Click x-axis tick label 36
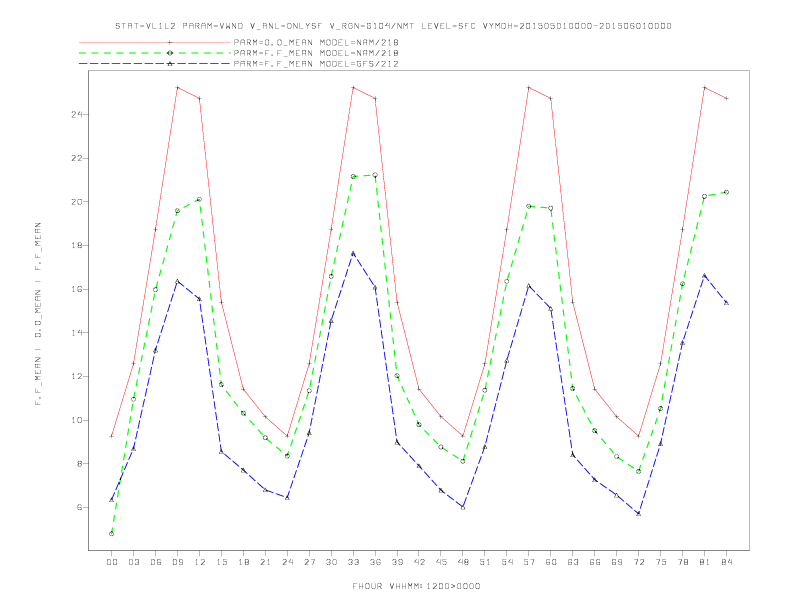 [375, 562]
